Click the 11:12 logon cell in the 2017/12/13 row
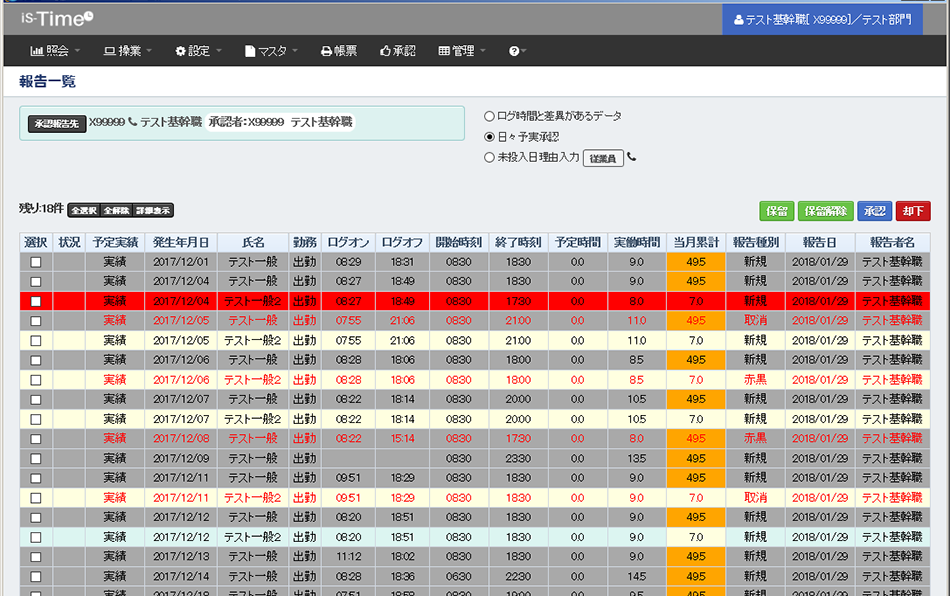 pos(348,557)
